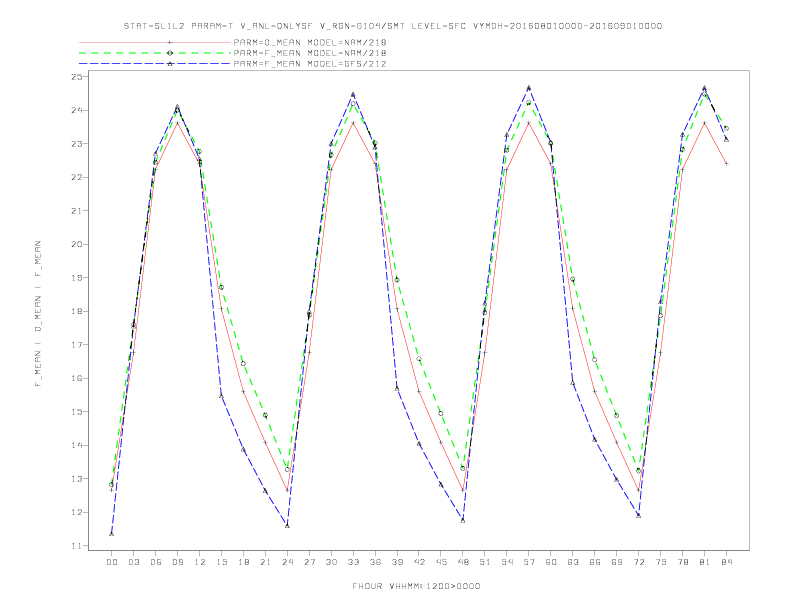
Task: Click y-axis tick label 12
Action: click(77, 513)
